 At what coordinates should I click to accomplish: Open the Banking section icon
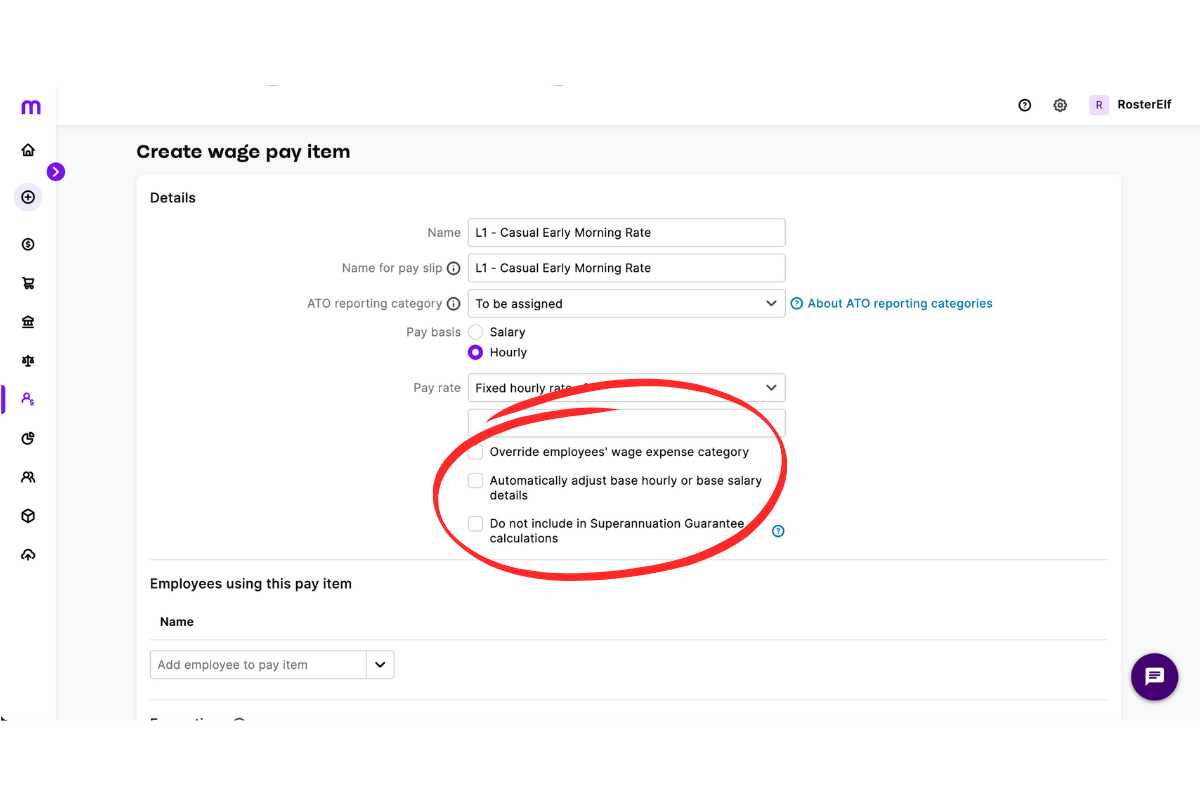(28, 321)
